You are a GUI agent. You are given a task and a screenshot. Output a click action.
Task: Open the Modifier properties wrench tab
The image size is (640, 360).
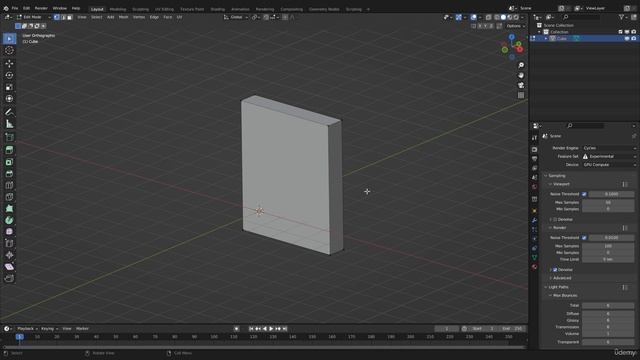534,220
